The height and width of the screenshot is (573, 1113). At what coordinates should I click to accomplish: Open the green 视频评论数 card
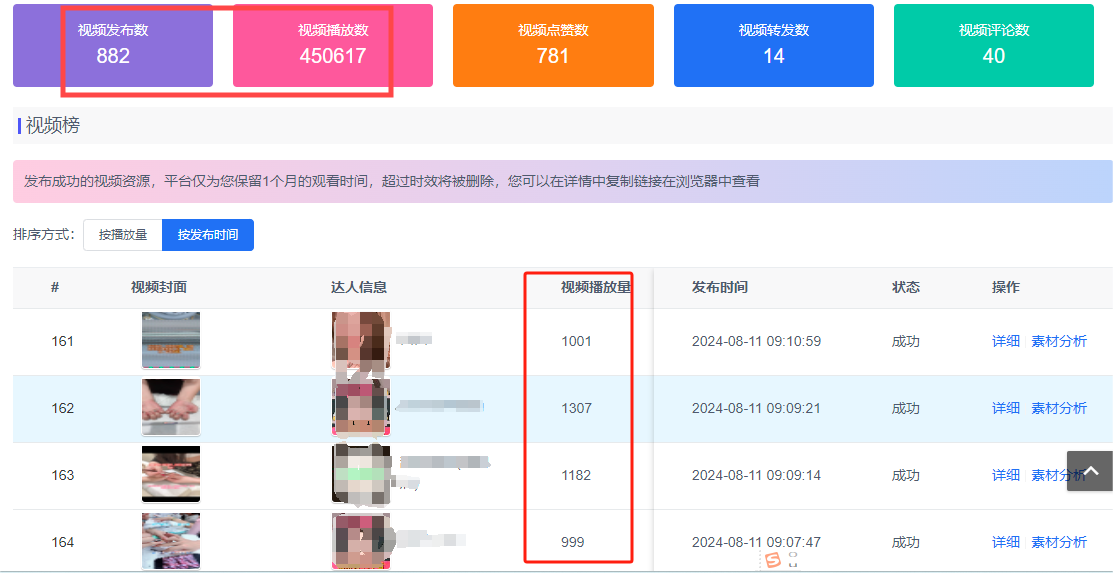click(993, 46)
